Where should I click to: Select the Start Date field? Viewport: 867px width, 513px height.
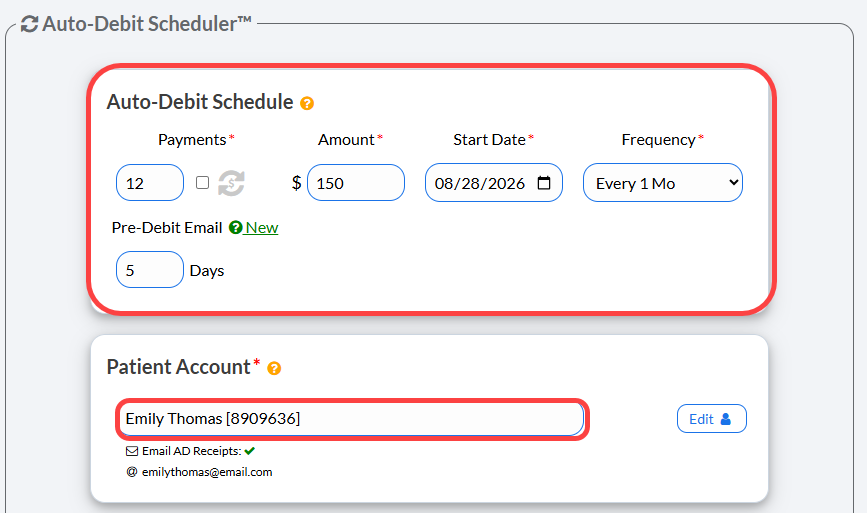[x=494, y=182]
